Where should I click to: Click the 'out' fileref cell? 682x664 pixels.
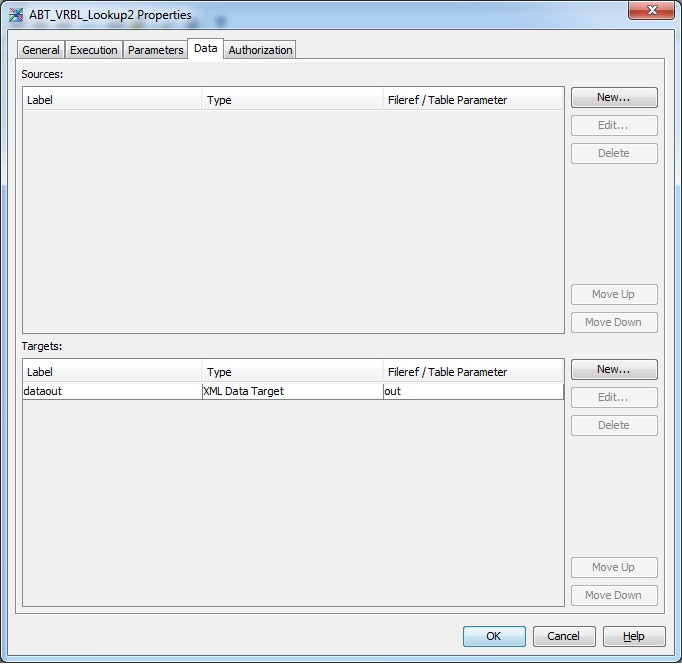pos(473,391)
